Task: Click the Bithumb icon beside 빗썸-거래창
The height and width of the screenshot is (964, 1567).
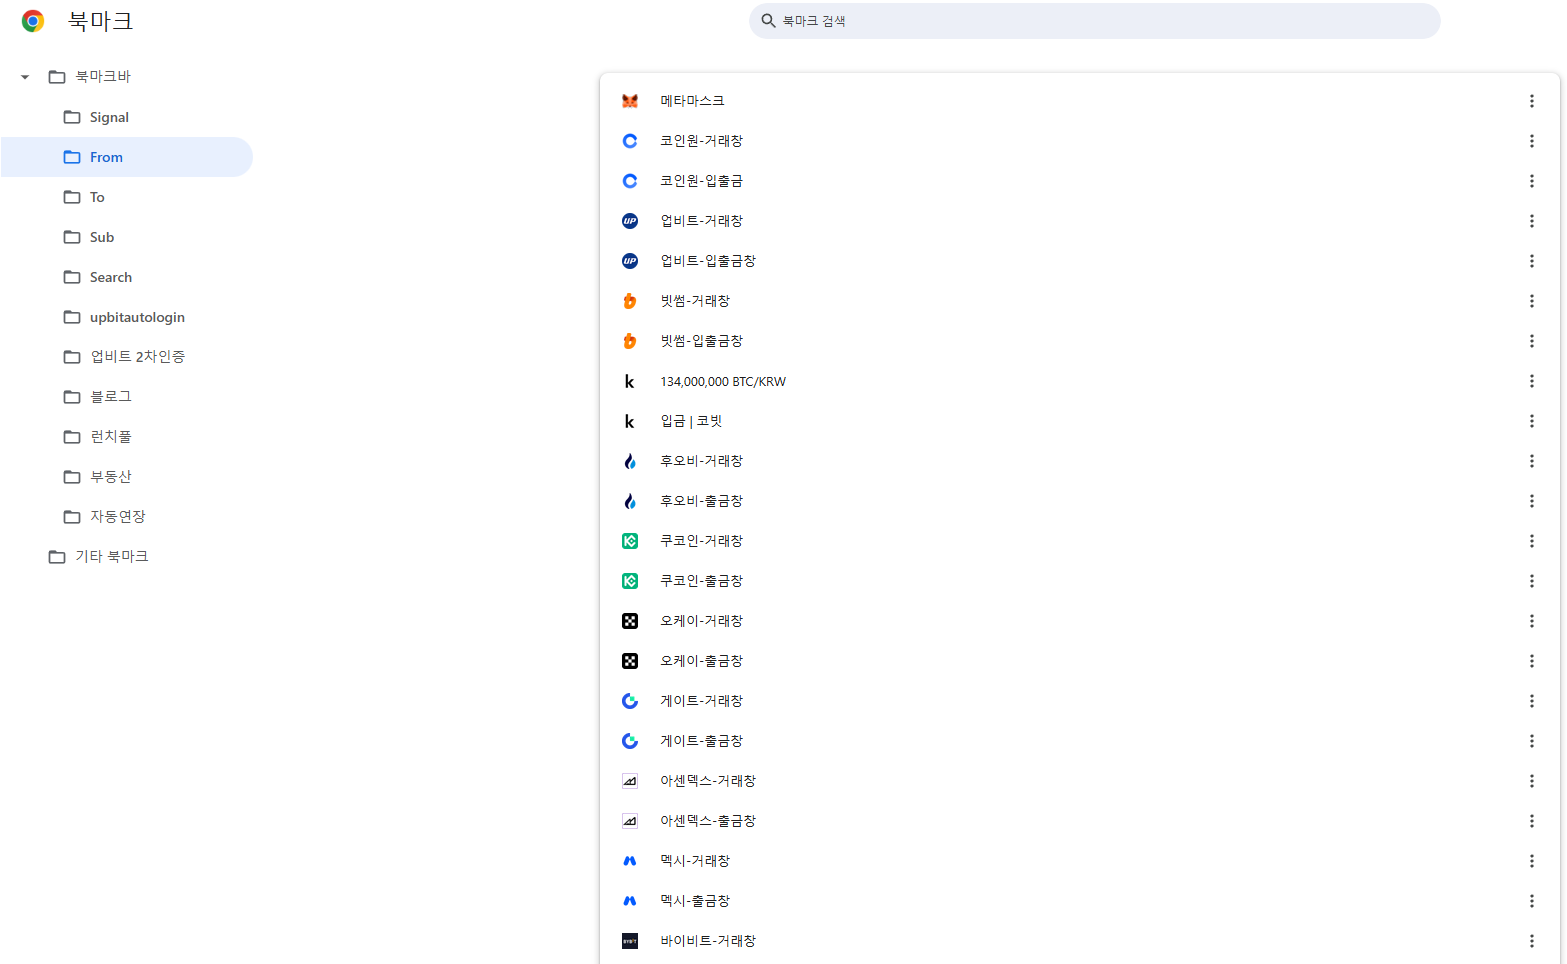Action: (x=630, y=301)
